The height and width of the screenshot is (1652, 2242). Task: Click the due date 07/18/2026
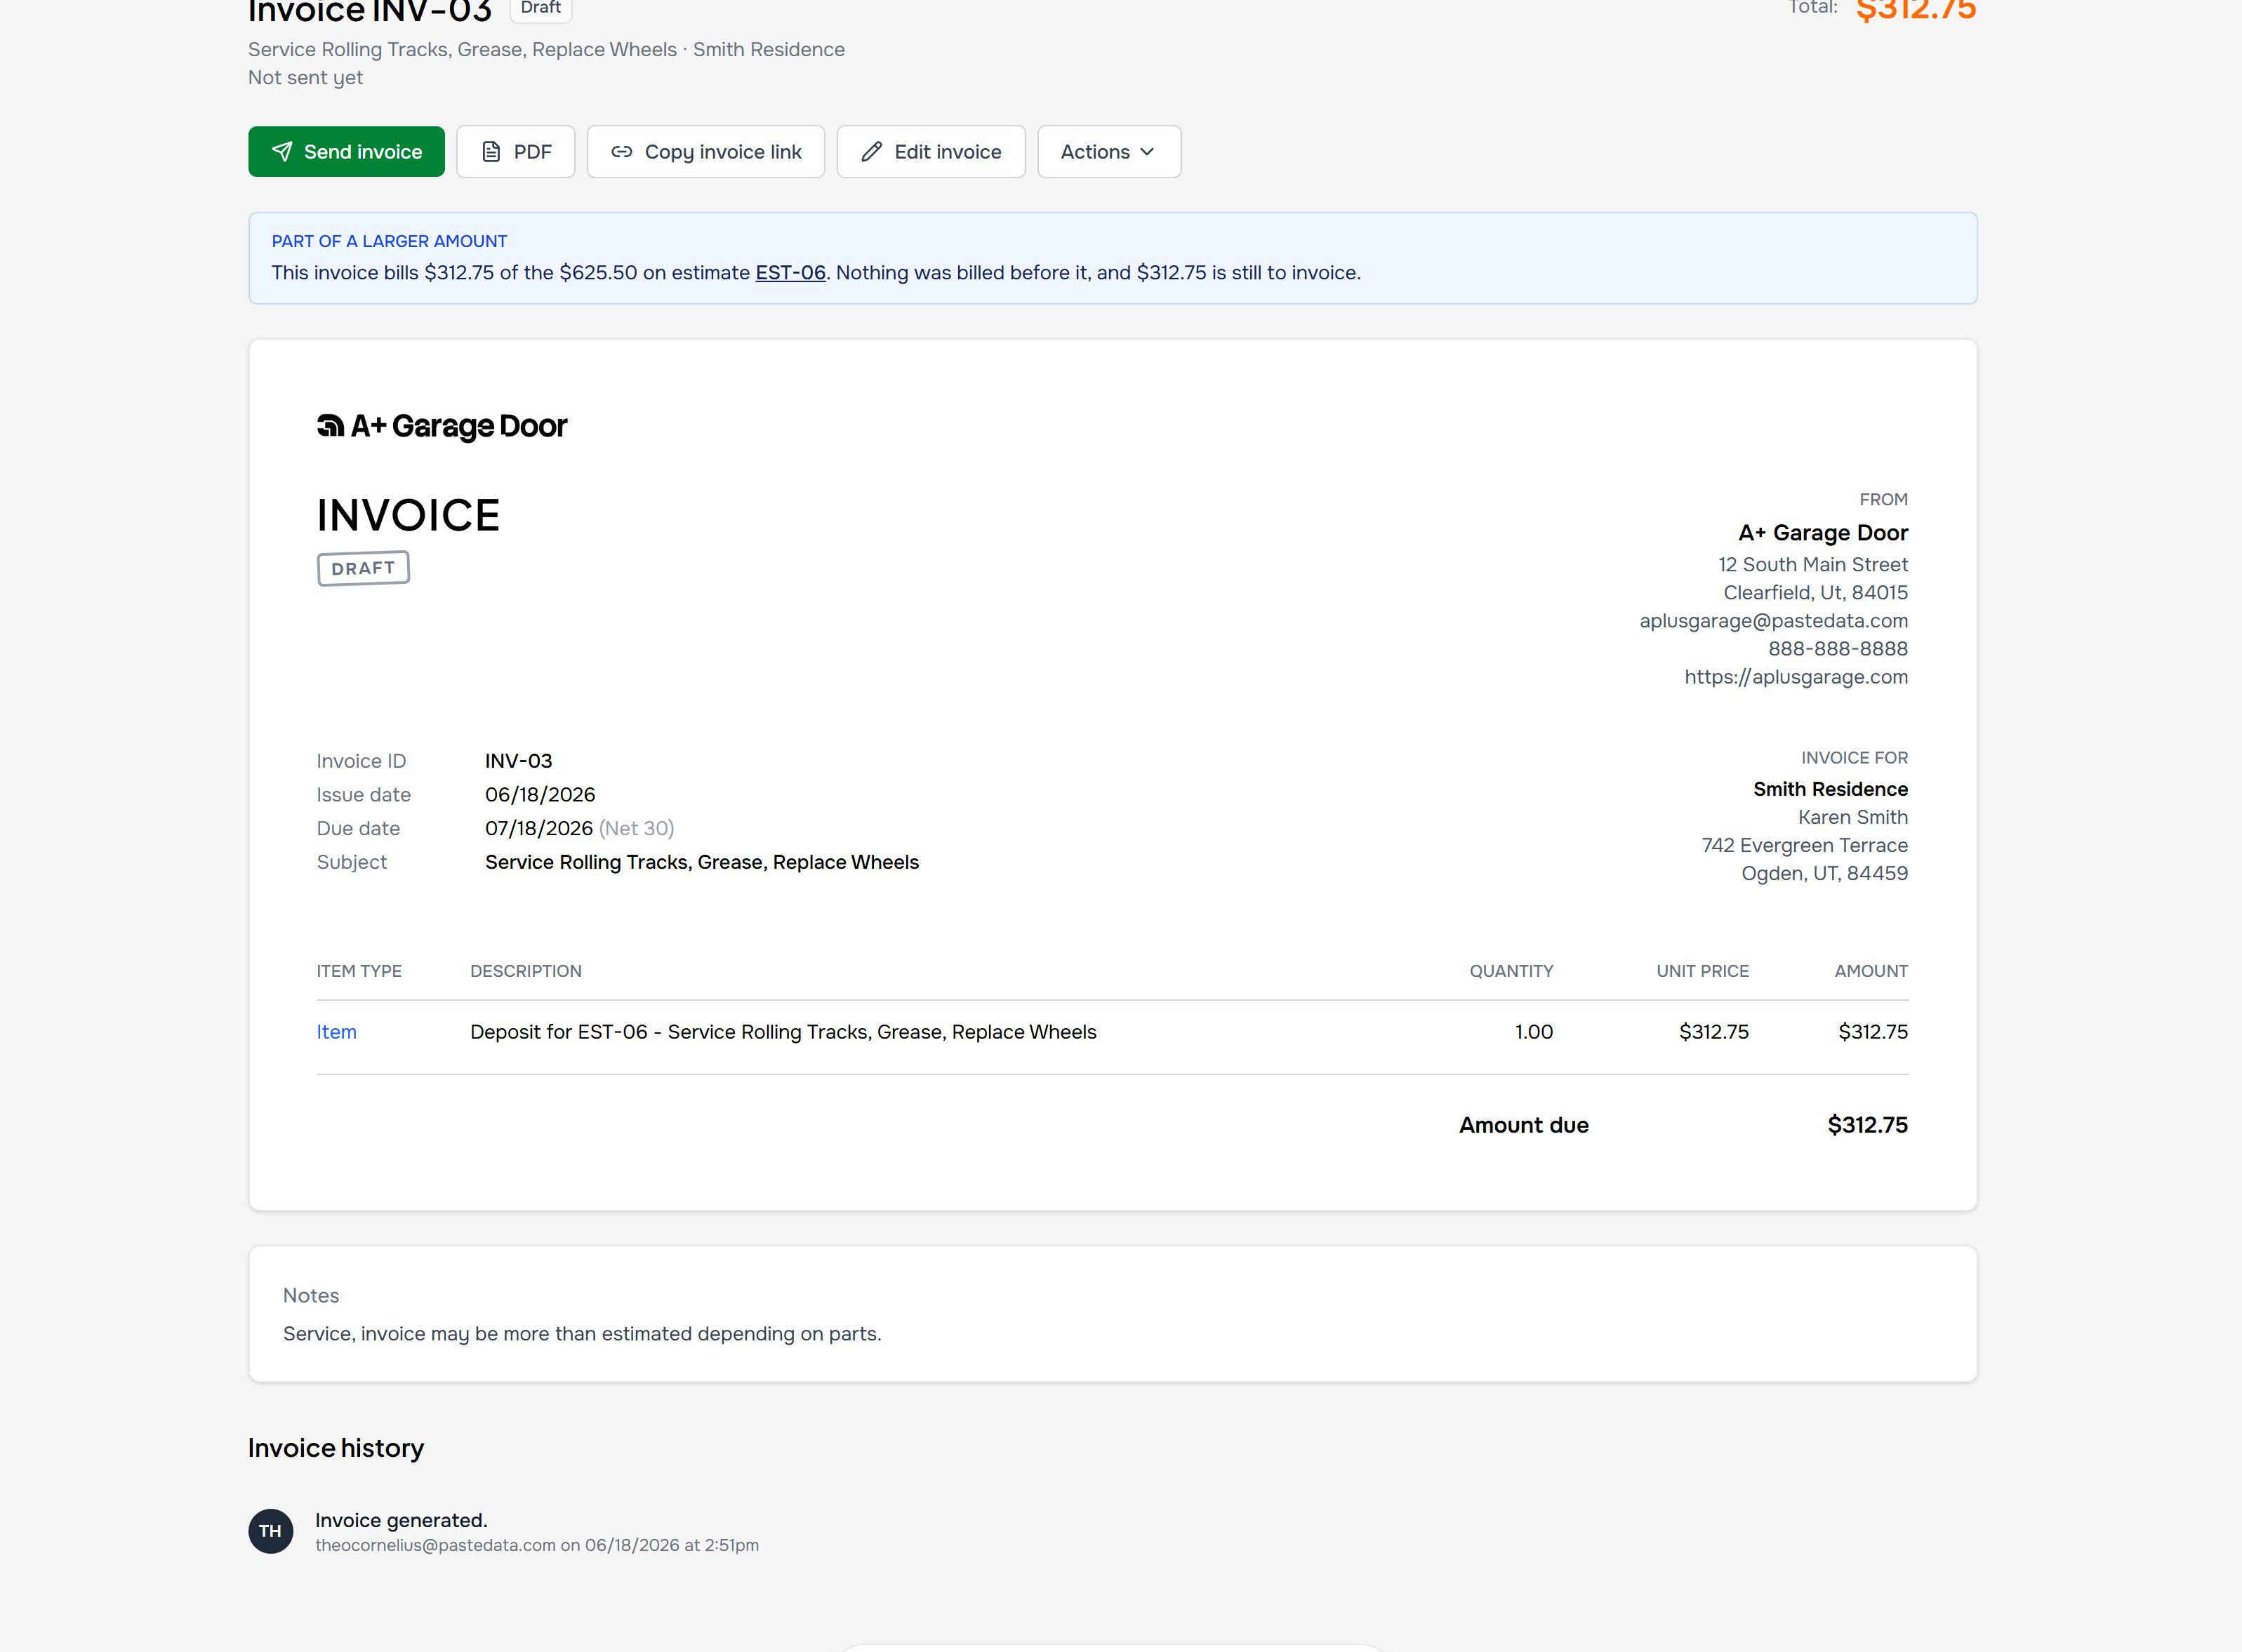(539, 829)
